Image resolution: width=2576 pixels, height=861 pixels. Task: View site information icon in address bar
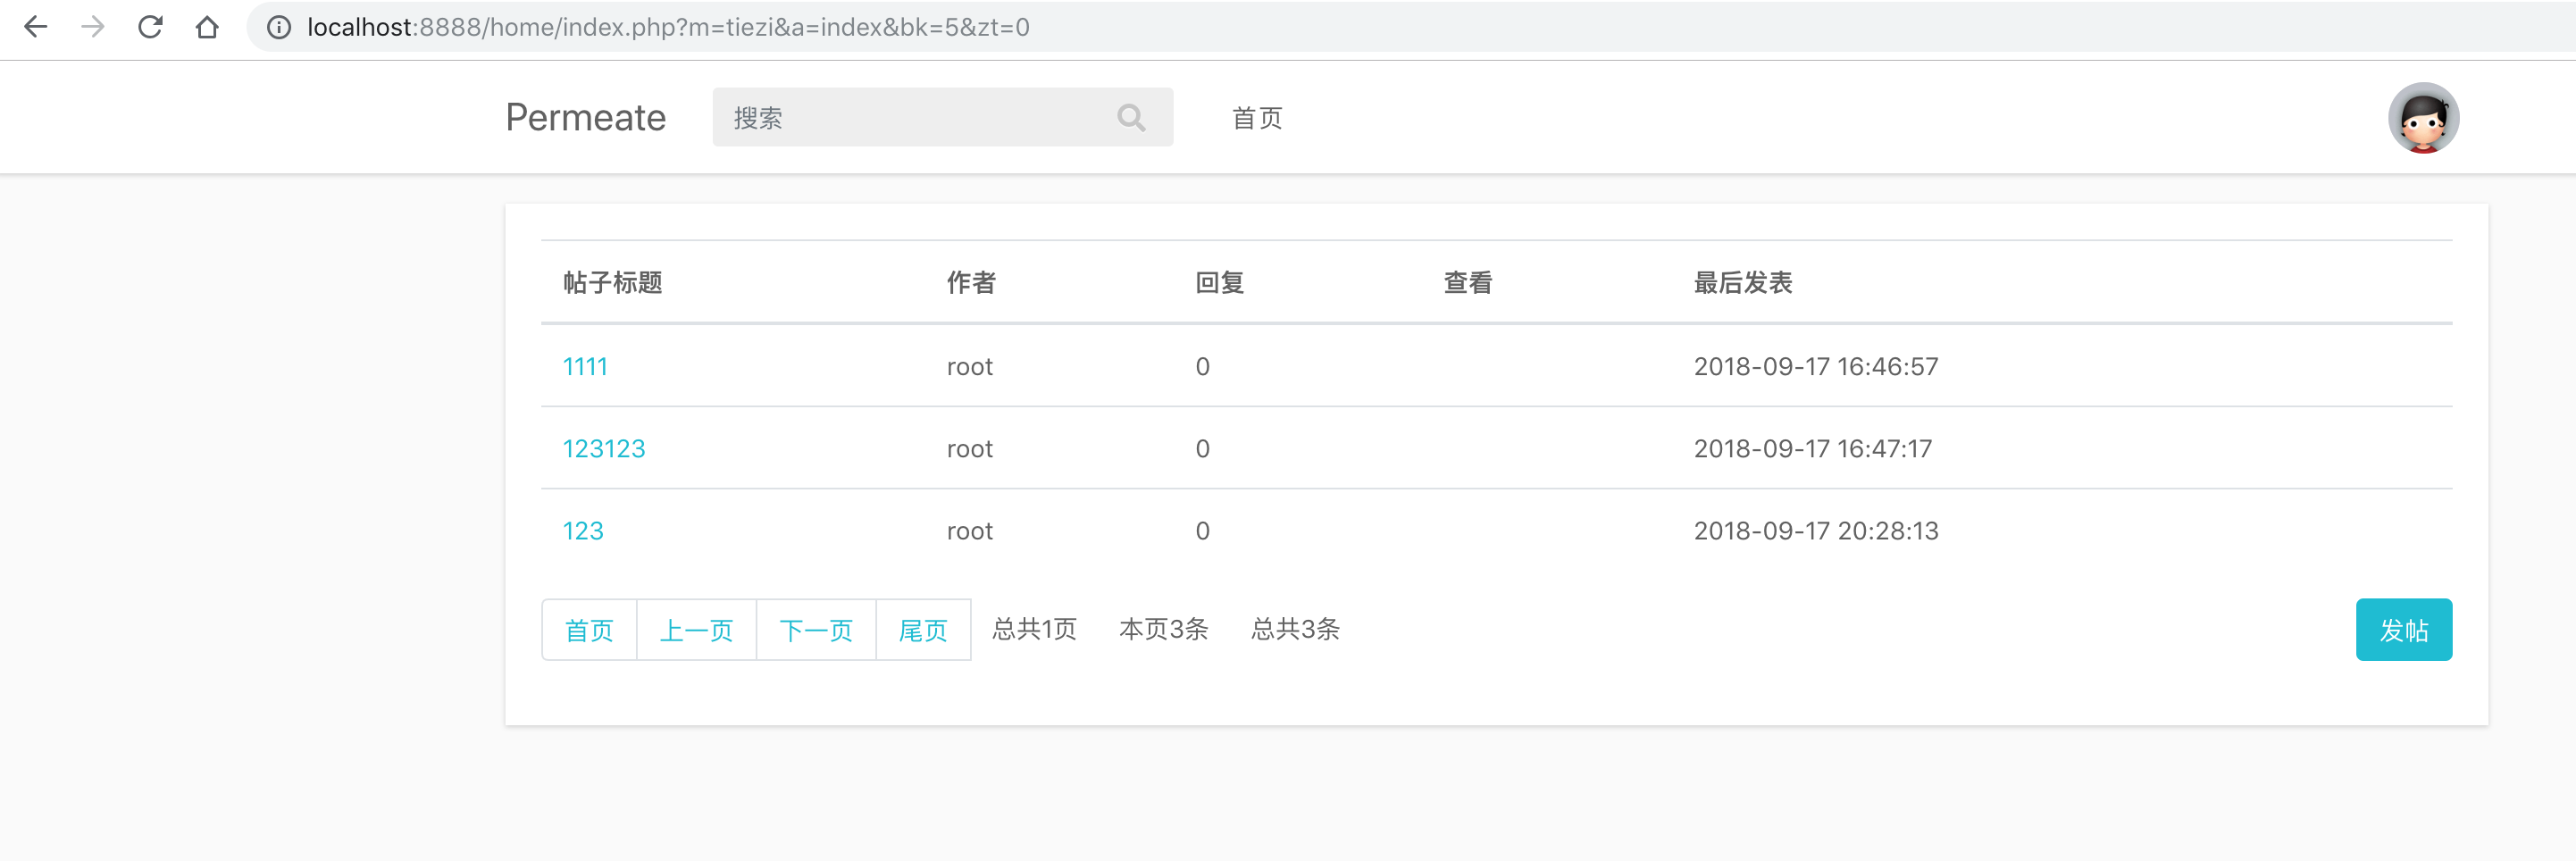pos(279,27)
